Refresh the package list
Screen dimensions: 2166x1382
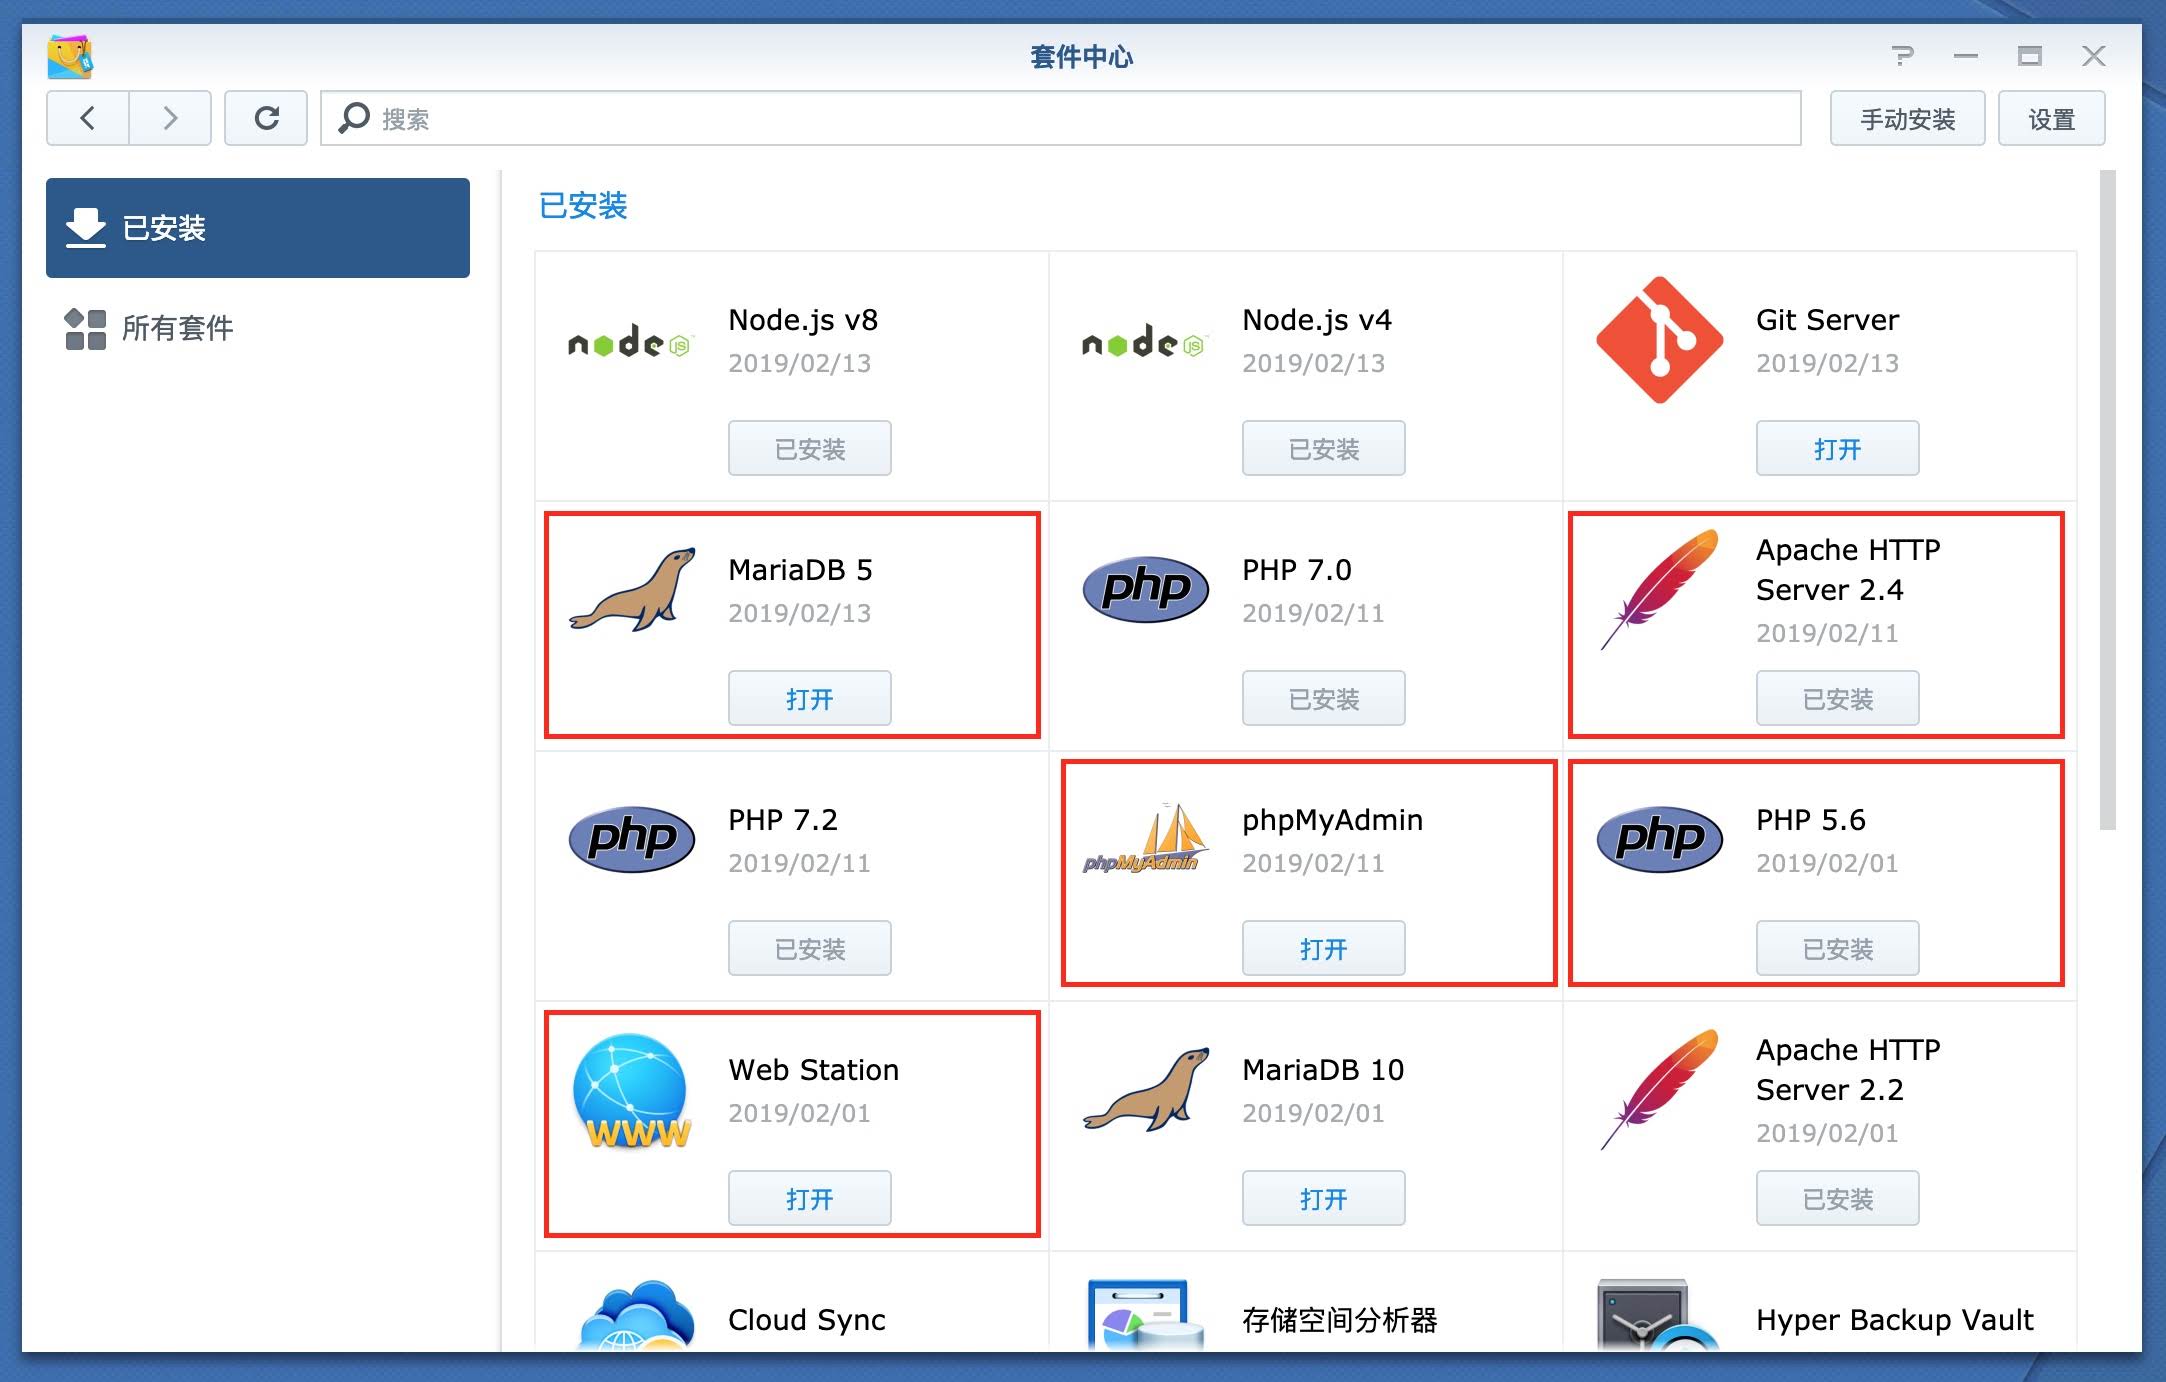click(x=266, y=118)
